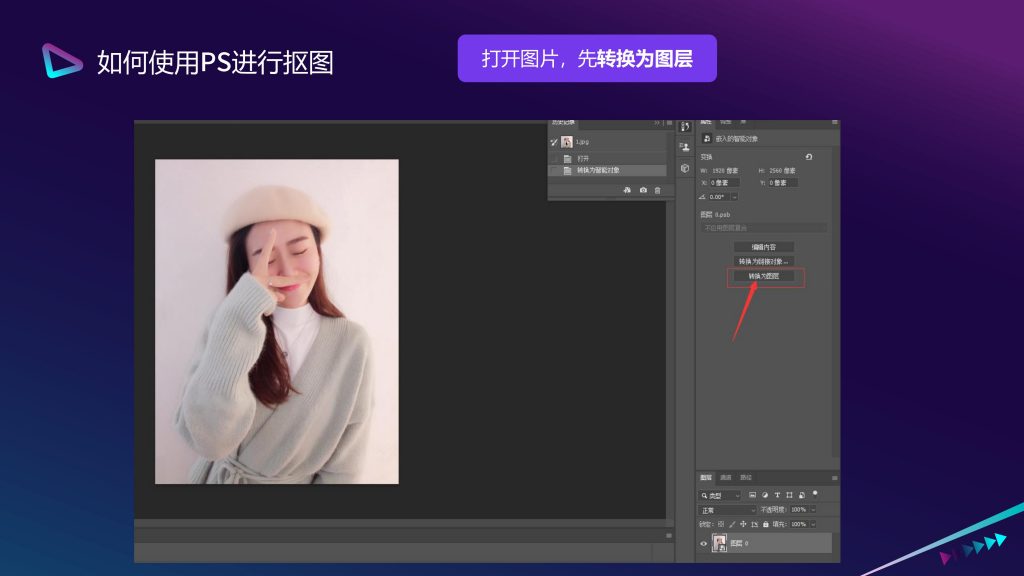This screenshot has width=1024, height=576.
Task: Toggle the layer filtering on/off switch
Action: (x=815, y=493)
